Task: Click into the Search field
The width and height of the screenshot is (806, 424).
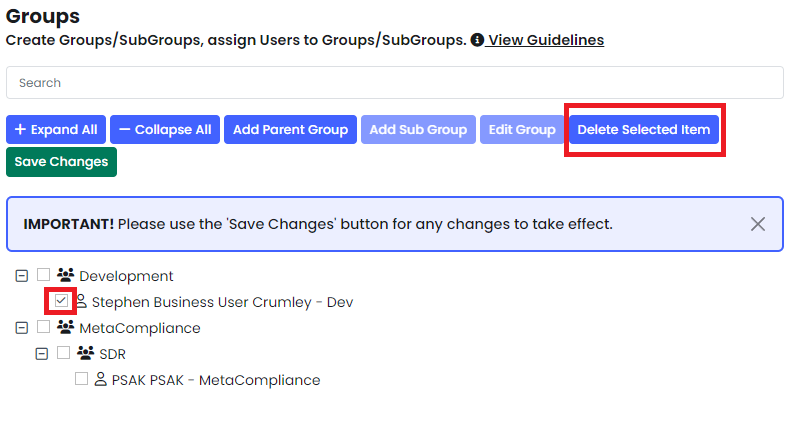Action: (395, 83)
